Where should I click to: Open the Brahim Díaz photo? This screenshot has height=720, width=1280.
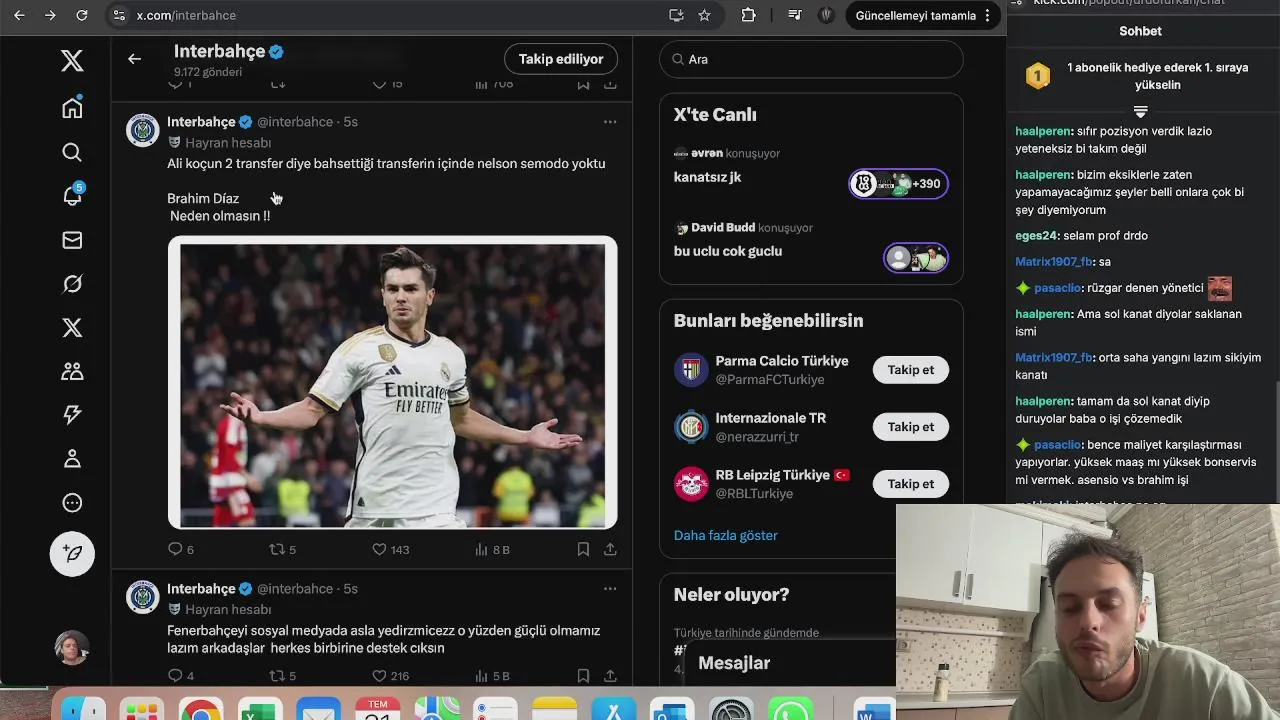click(x=392, y=382)
